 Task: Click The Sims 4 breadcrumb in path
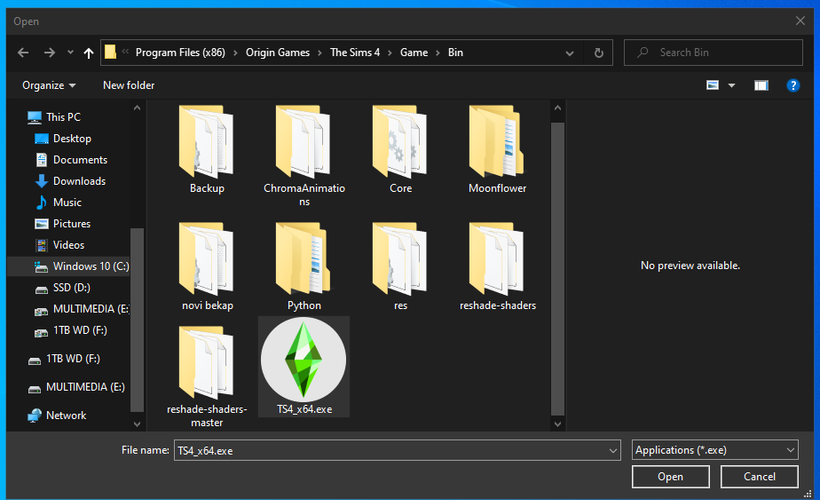(357, 53)
